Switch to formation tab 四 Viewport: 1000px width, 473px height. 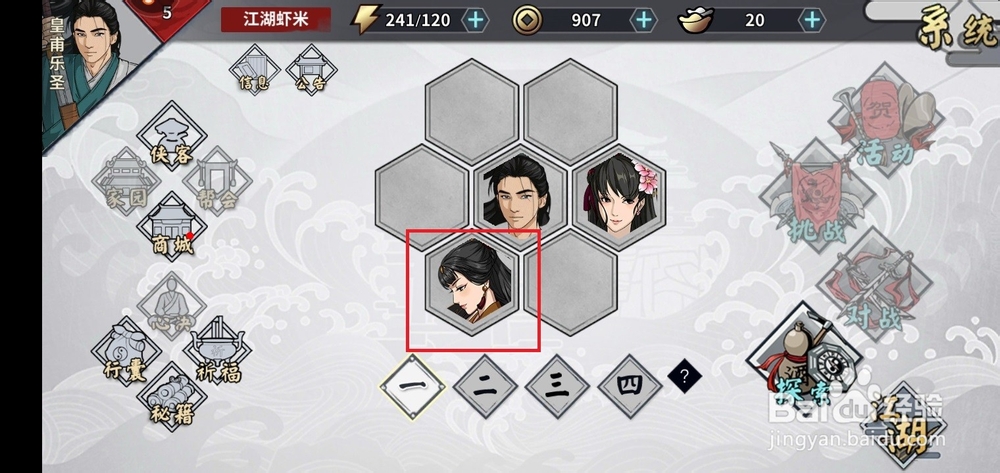tap(630, 386)
